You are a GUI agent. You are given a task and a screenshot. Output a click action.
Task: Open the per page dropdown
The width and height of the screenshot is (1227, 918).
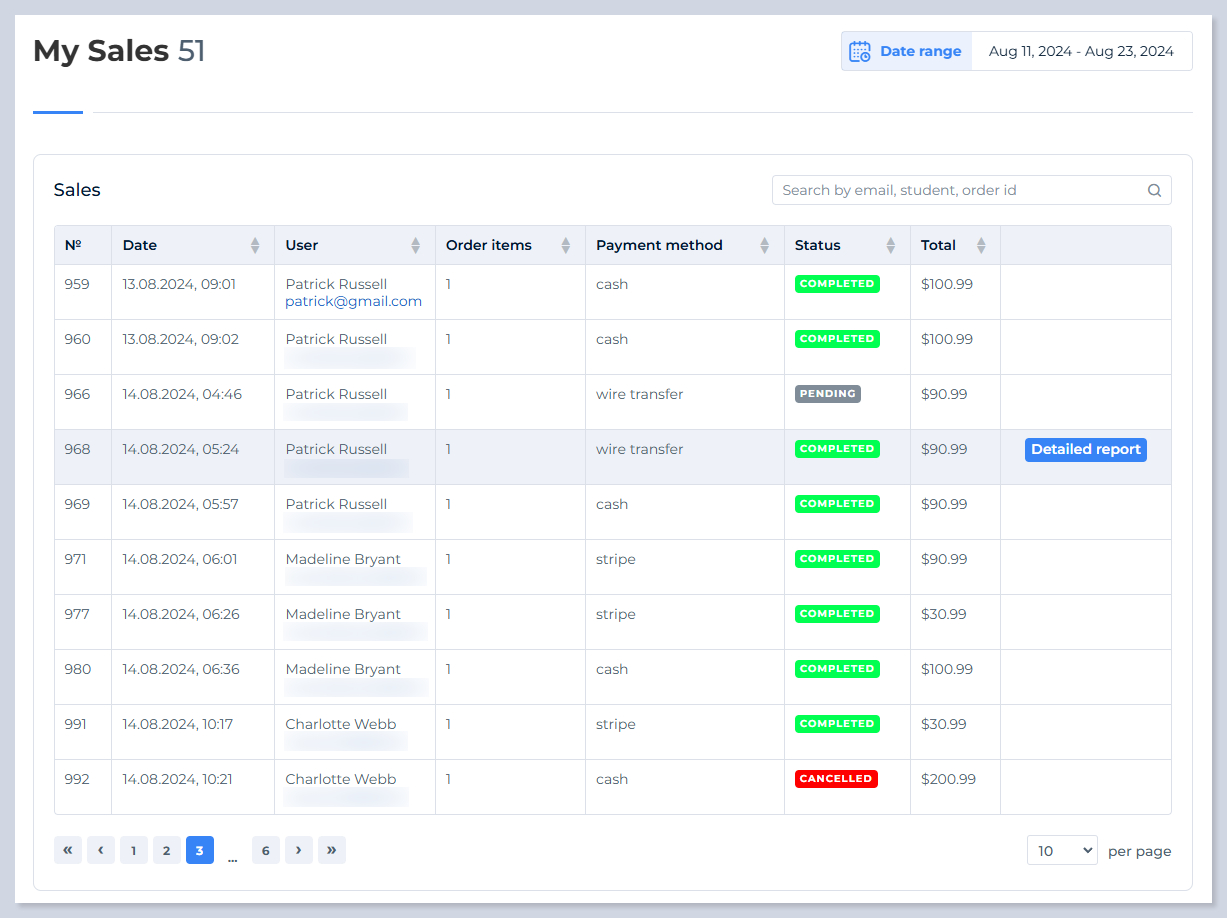[1062, 850]
